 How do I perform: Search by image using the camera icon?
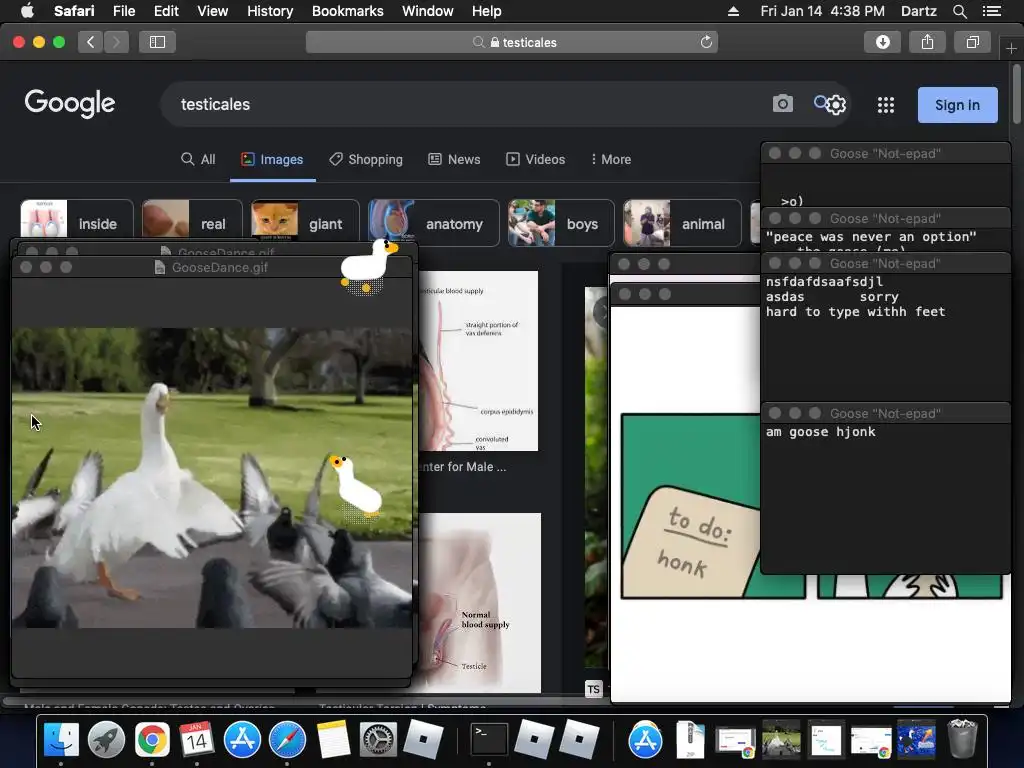(782, 104)
